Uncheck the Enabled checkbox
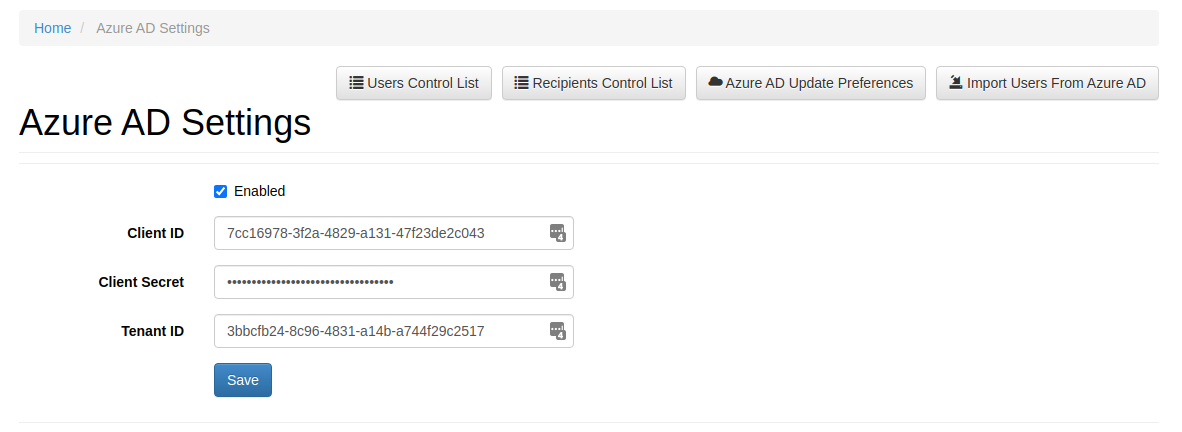Image resolution: width=1182 pixels, height=432 pixels. point(220,191)
